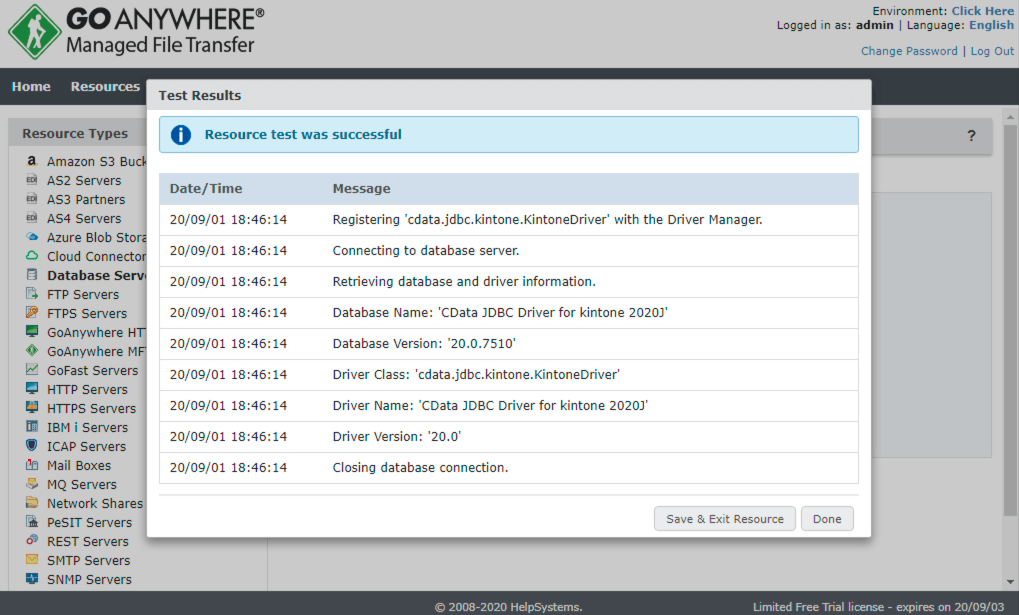Image resolution: width=1019 pixels, height=615 pixels.
Task: Click the Driver Version '20.0' message
Action: coord(396,437)
